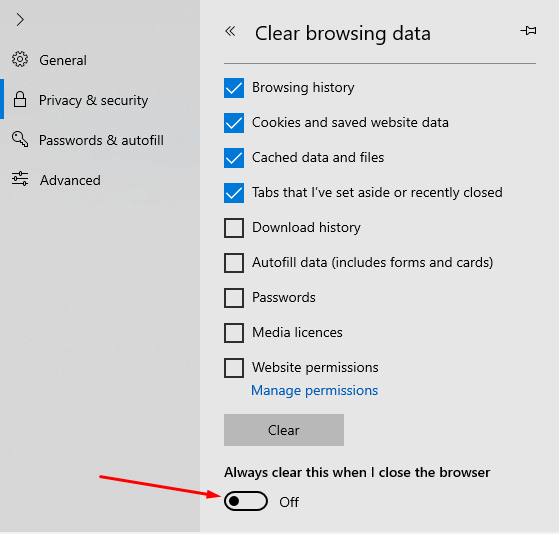Image resolution: width=559 pixels, height=534 pixels.
Task: Click the Clear button
Action: point(284,430)
